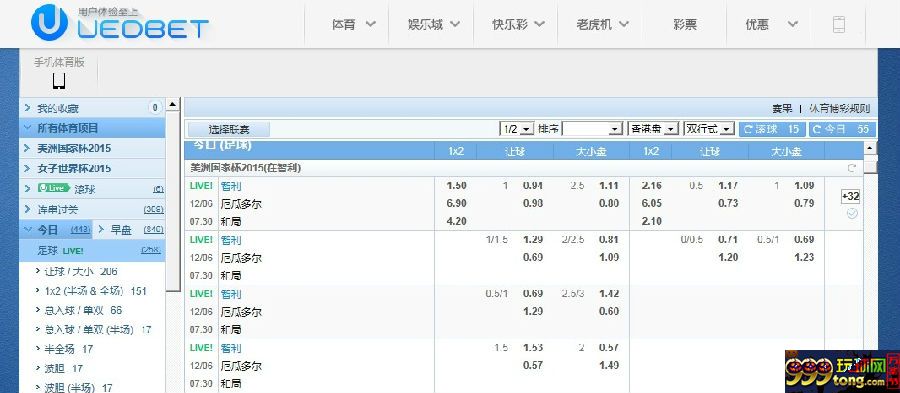Open the 优惠 navigation dropdown
The image size is (900, 393).
(x=771, y=24)
